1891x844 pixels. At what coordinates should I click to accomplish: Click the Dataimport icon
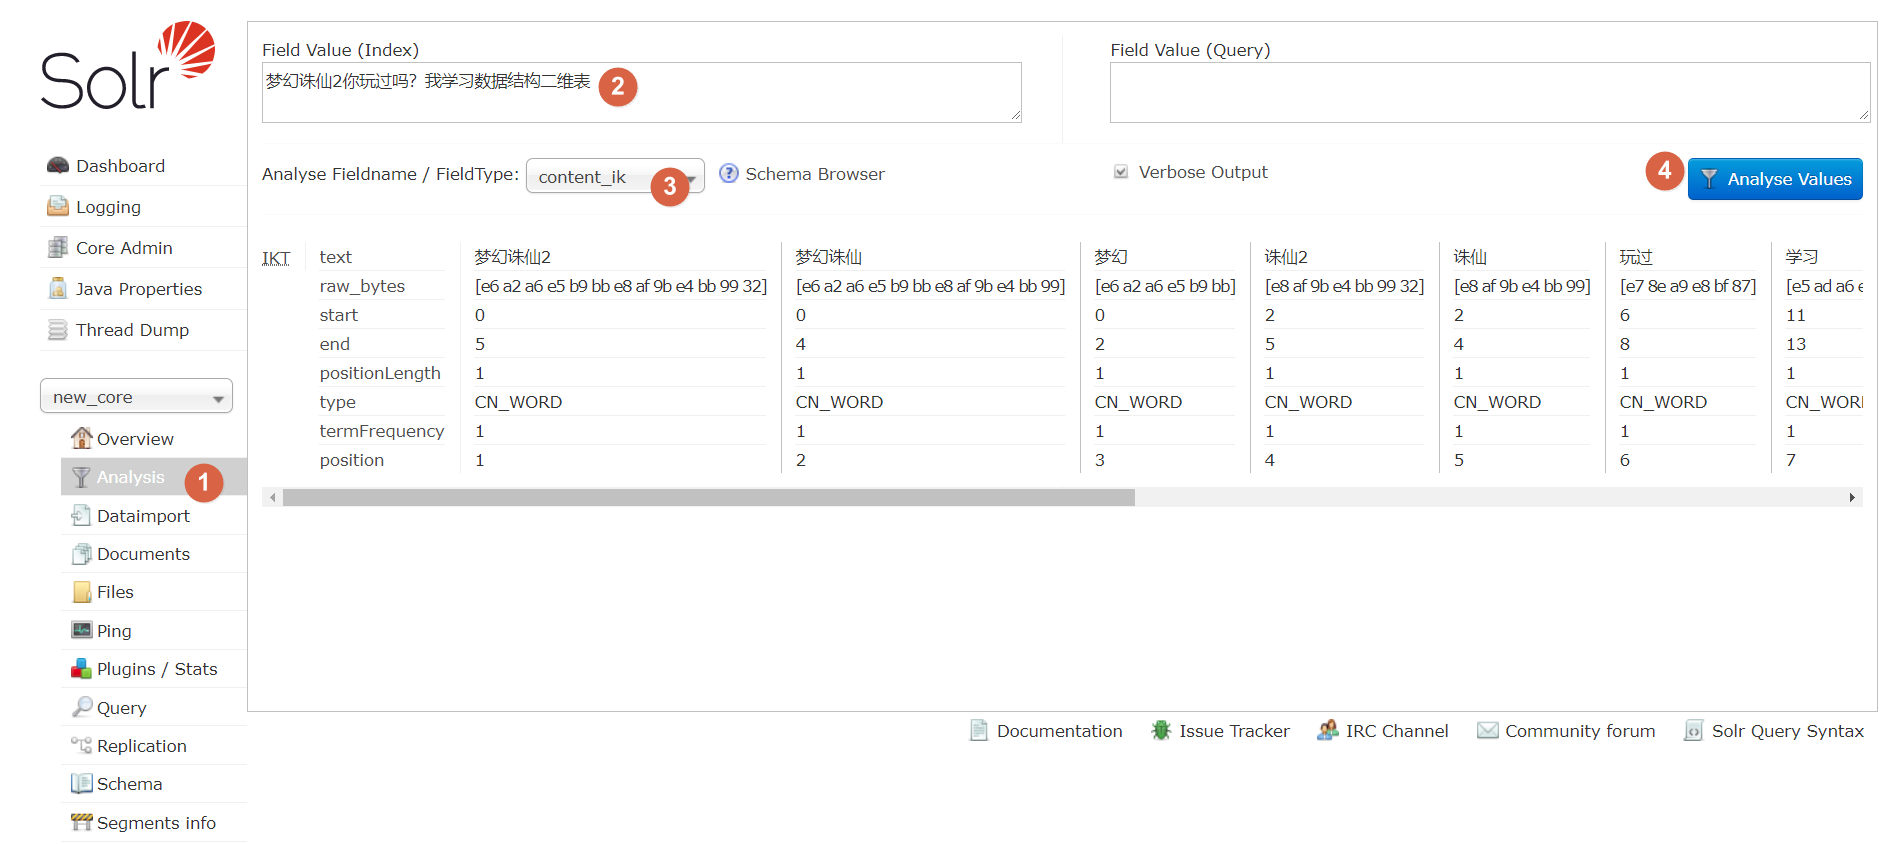(81, 515)
